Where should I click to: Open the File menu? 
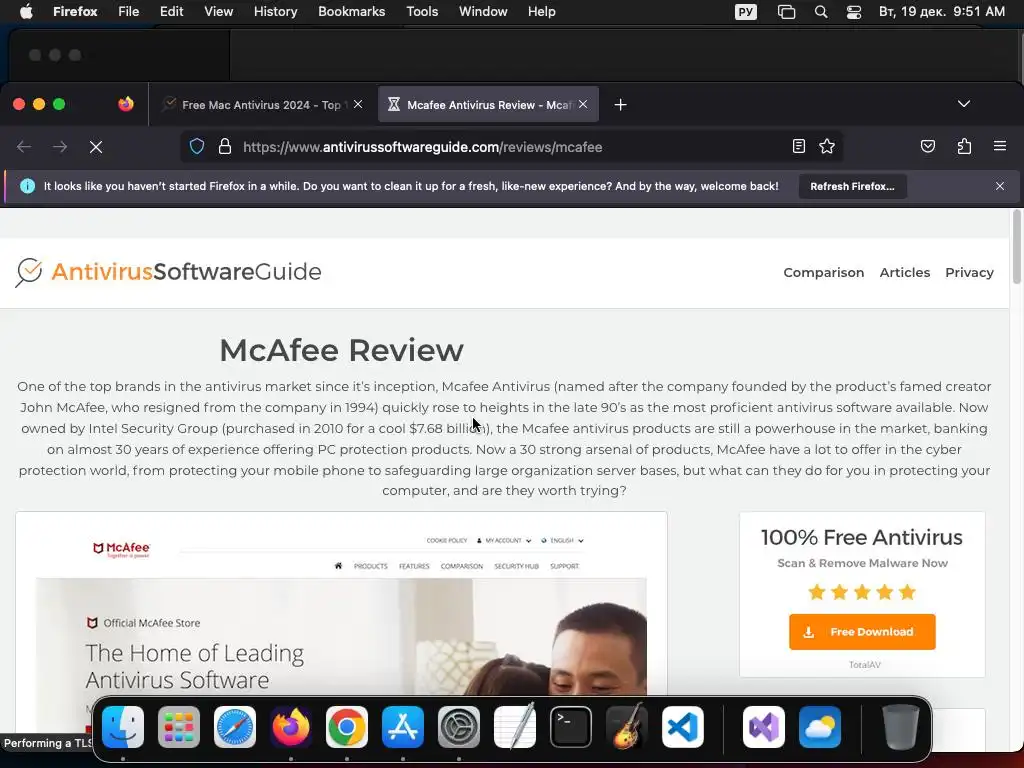tap(129, 12)
